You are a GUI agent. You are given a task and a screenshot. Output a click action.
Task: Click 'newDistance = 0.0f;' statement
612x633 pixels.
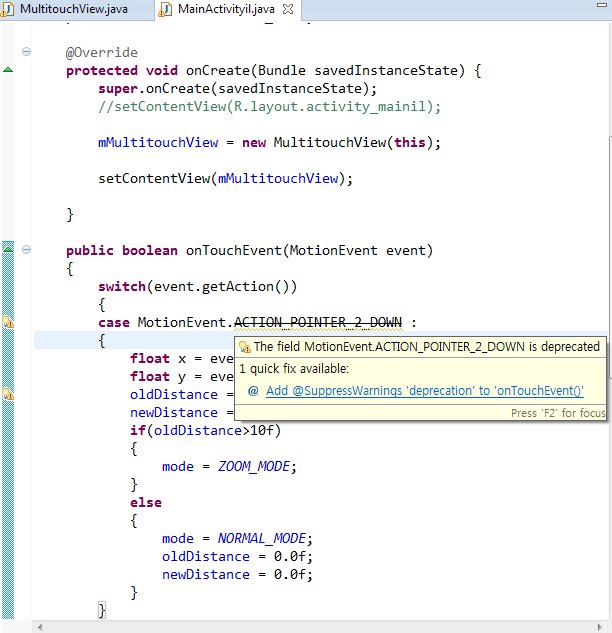[237, 574]
